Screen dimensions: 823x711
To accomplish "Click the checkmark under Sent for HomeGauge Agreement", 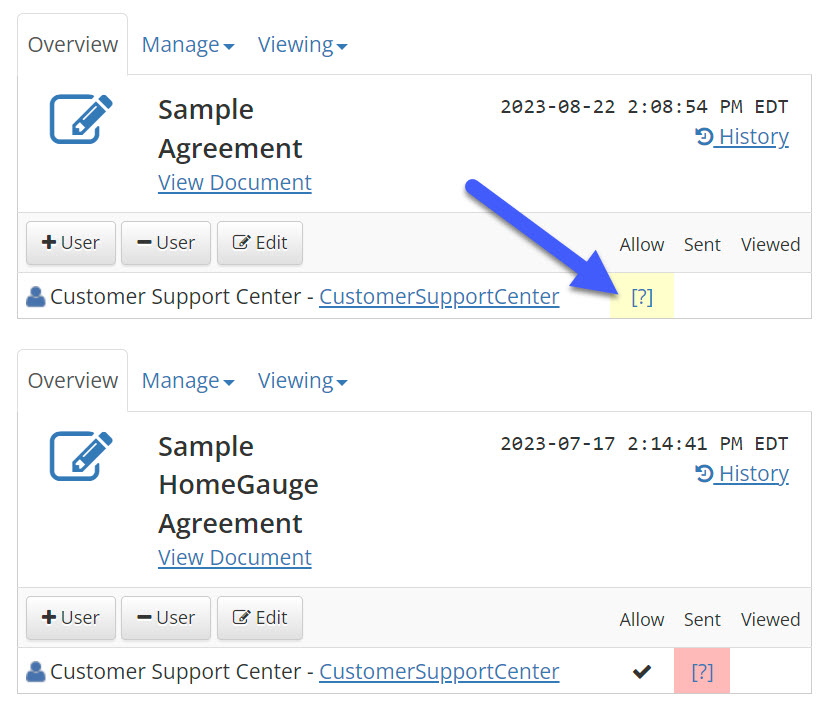I will [x=642, y=672].
